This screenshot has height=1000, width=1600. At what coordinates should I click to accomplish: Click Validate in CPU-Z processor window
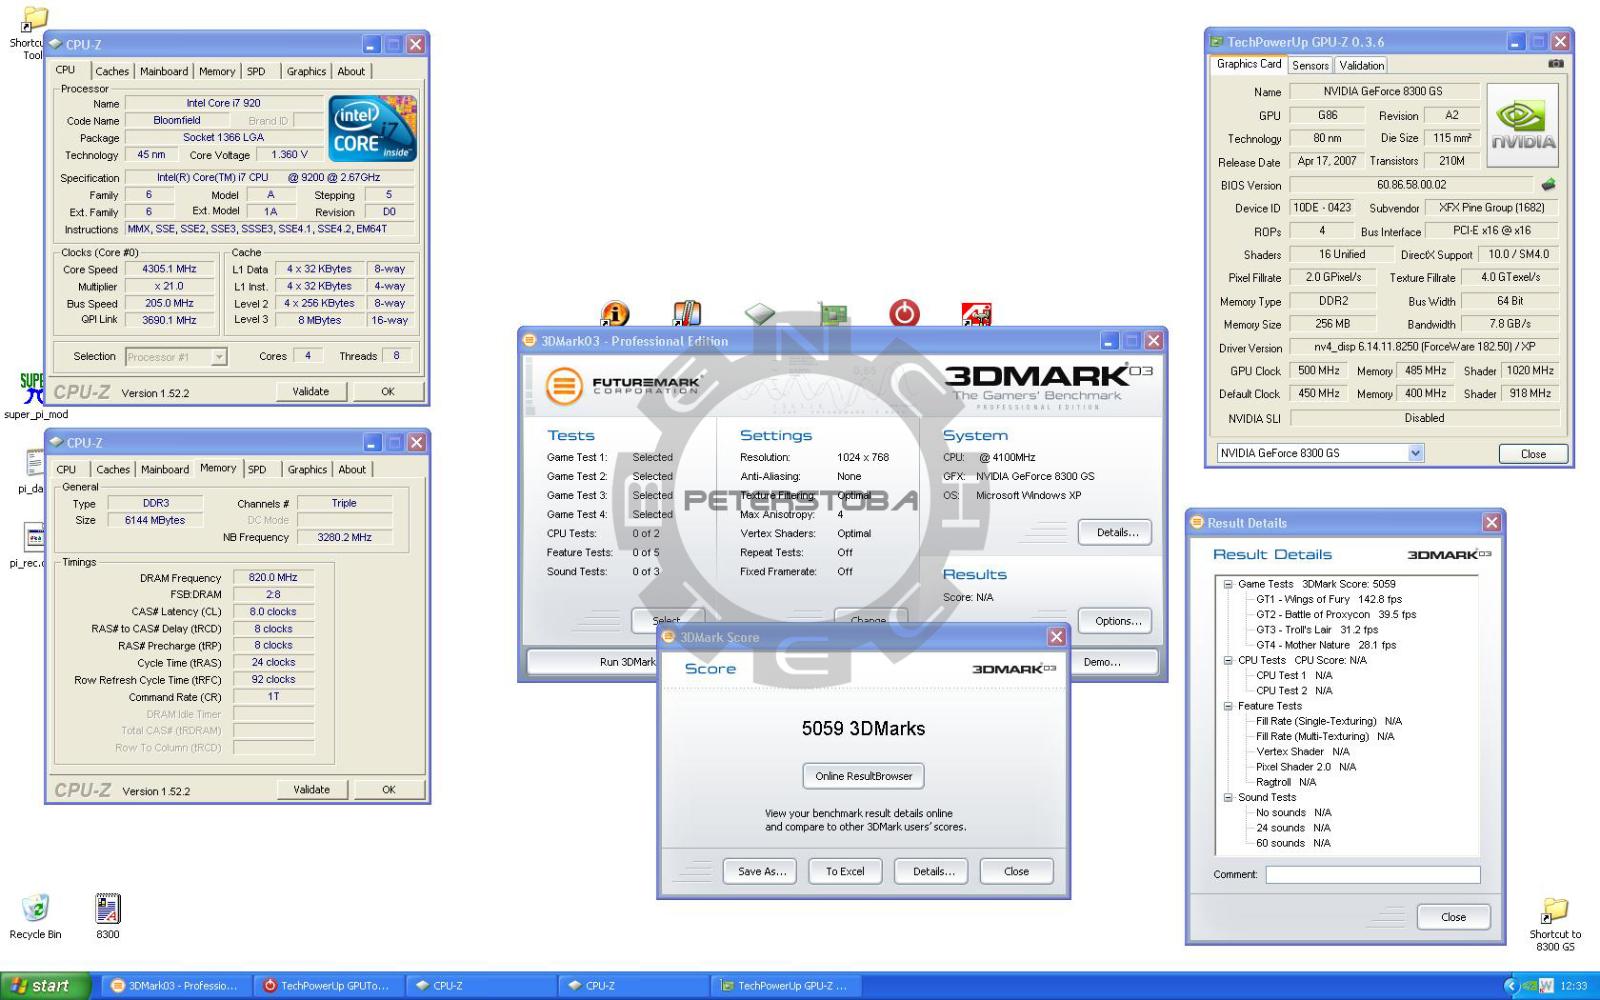click(311, 392)
